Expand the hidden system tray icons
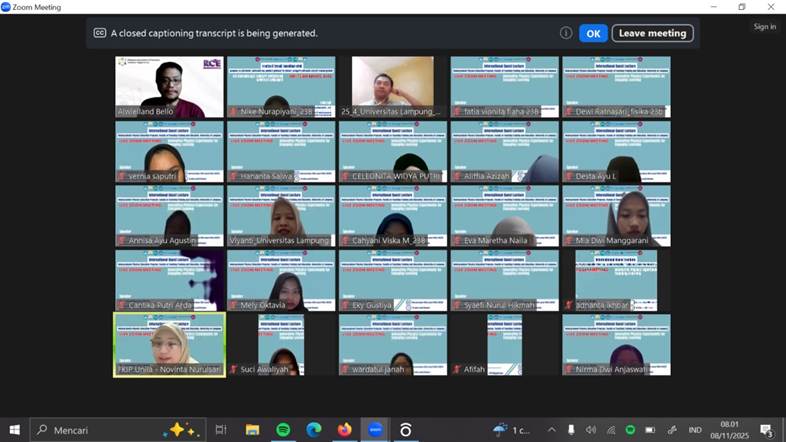Viewport: 786px width, 442px height. pyautogui.click(x=552, y=429)
